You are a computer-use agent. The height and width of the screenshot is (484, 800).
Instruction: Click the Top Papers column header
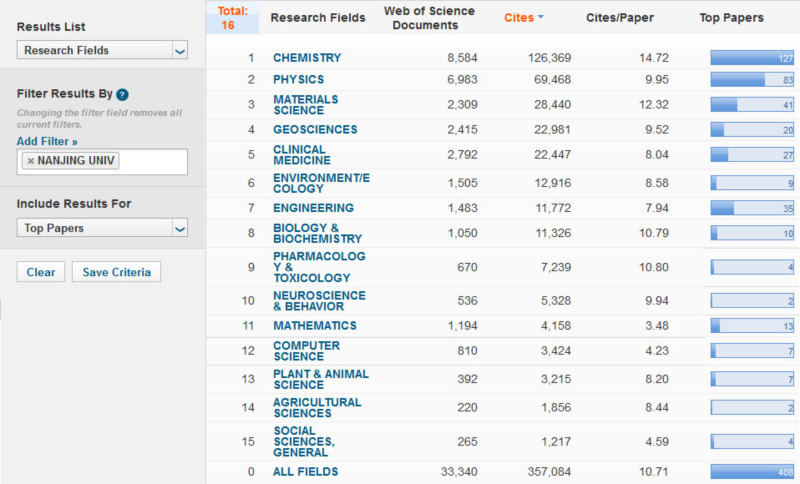731,18
